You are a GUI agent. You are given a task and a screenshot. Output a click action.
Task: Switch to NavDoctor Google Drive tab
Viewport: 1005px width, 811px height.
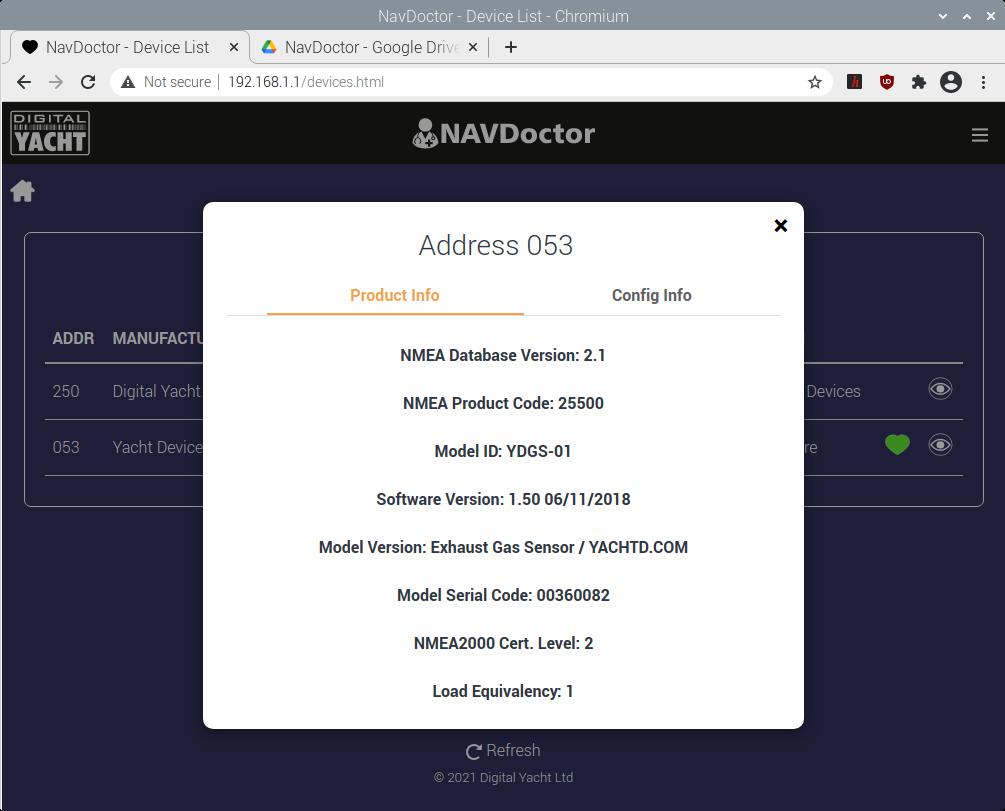(x=370, y=47)
